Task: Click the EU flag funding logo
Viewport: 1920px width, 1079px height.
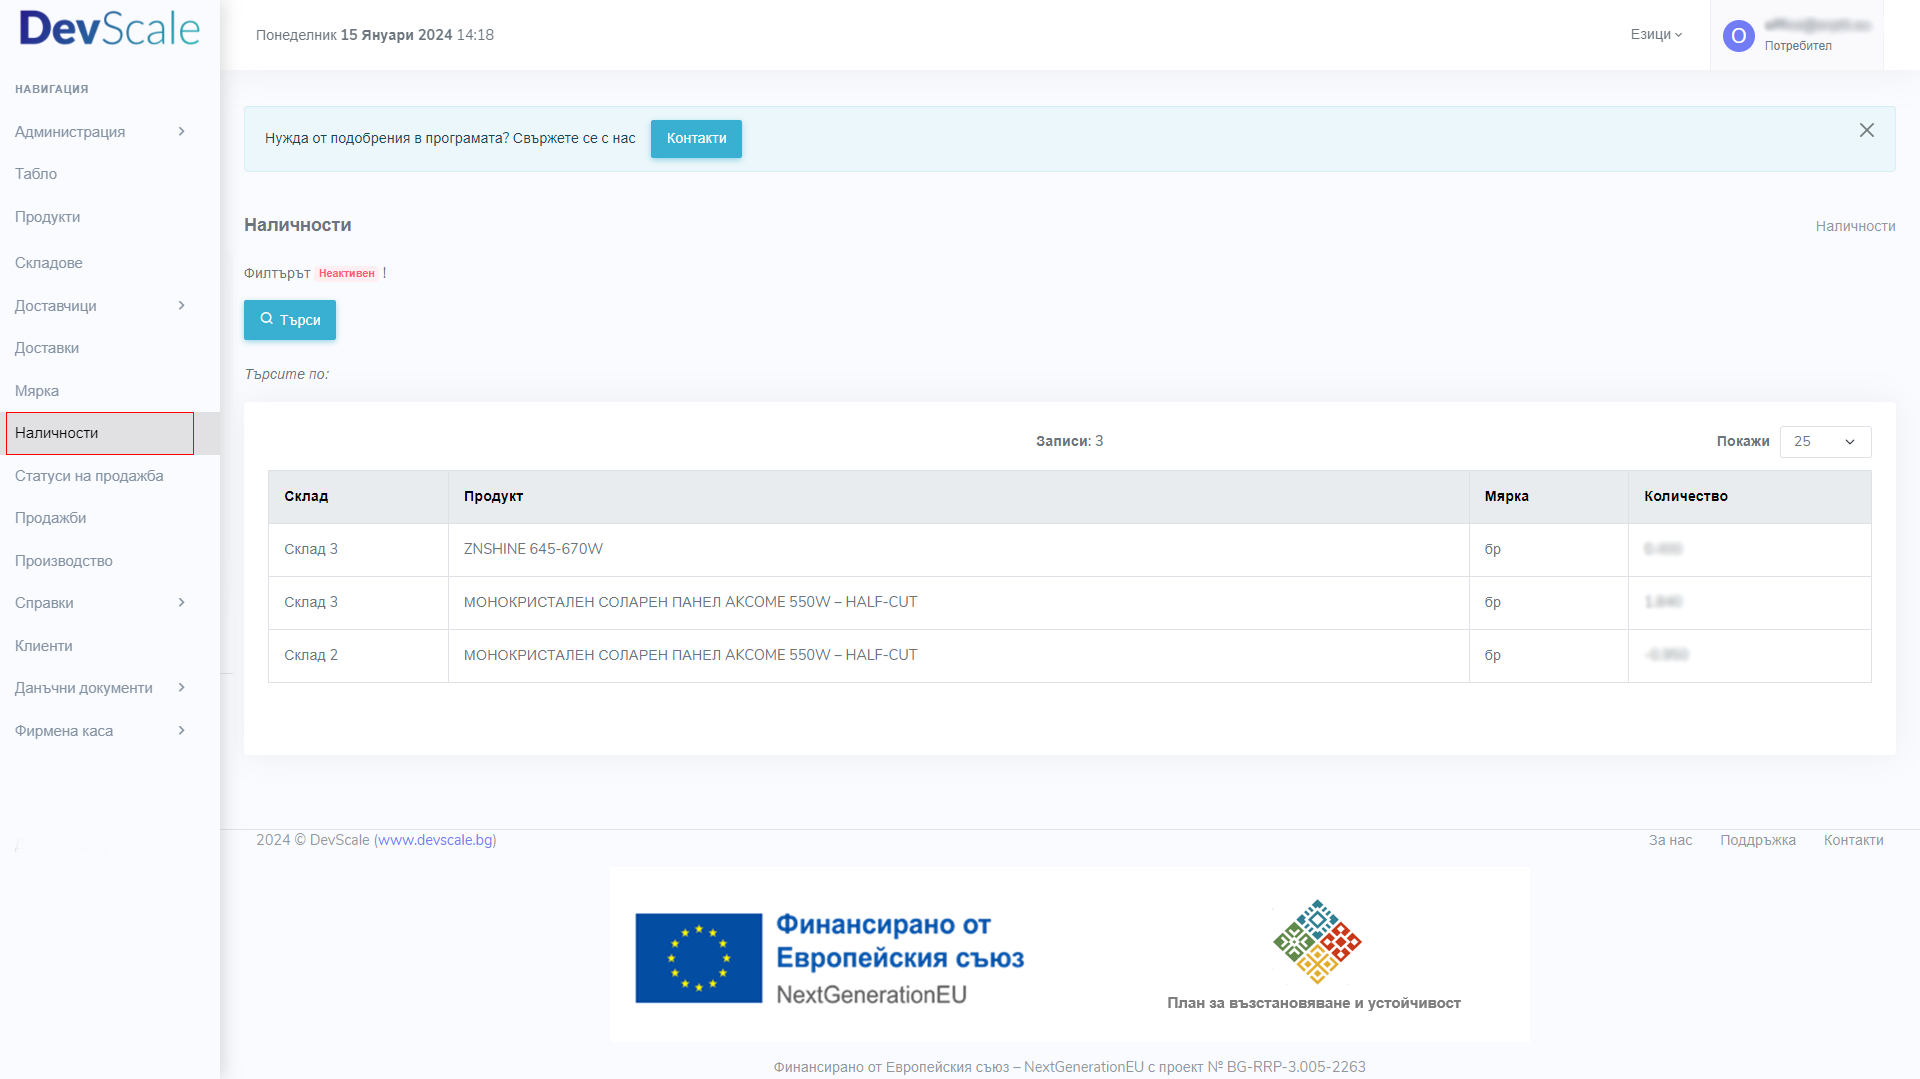Action: (x=698, y=958)
